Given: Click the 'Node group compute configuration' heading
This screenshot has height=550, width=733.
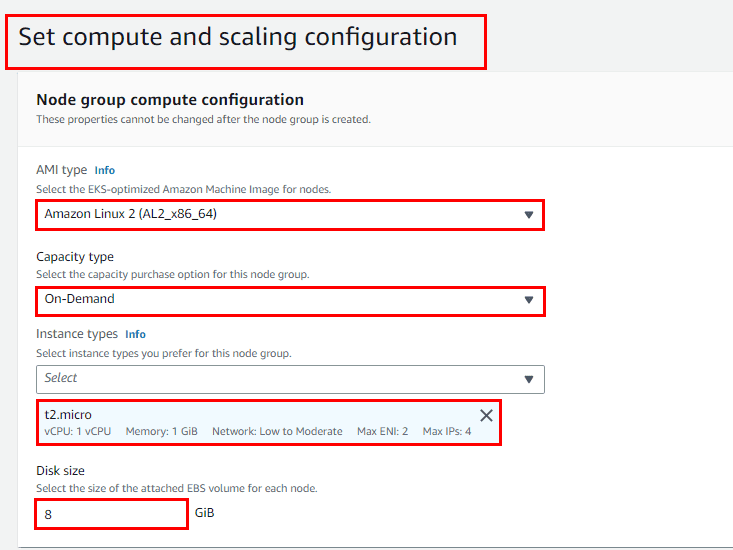Looking at the screenshot, I should (x=170, y=99).
